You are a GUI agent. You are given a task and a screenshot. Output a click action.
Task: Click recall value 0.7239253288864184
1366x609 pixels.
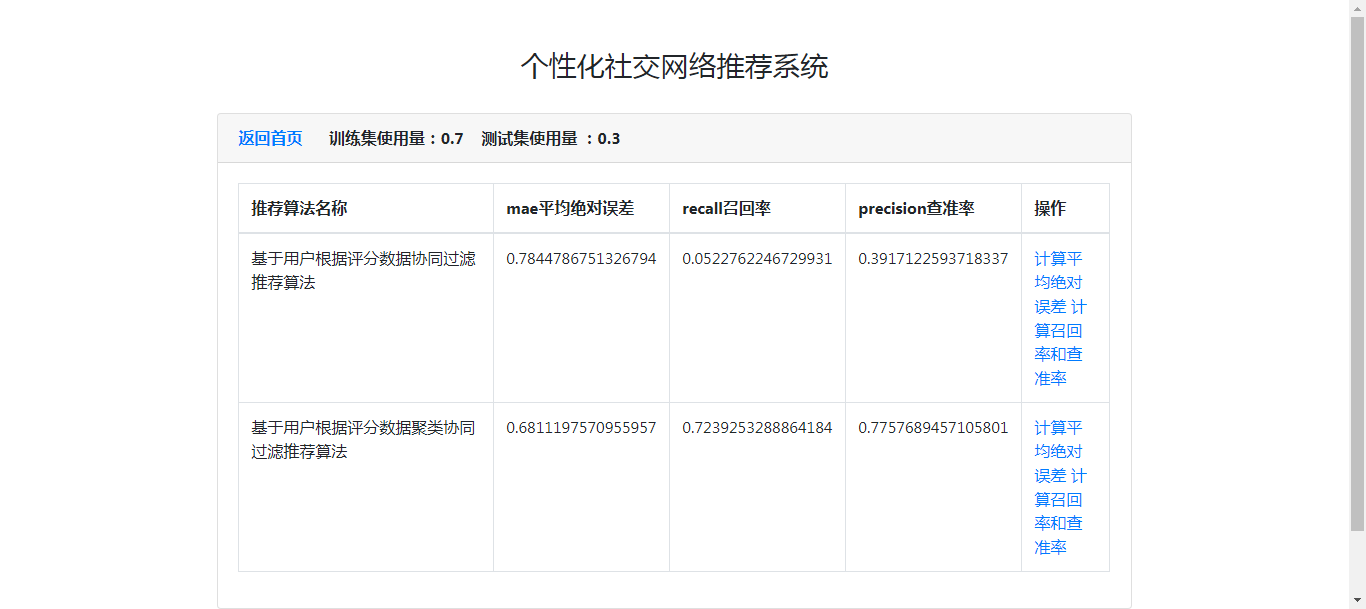pyautogui.click(x=757, y=427)
